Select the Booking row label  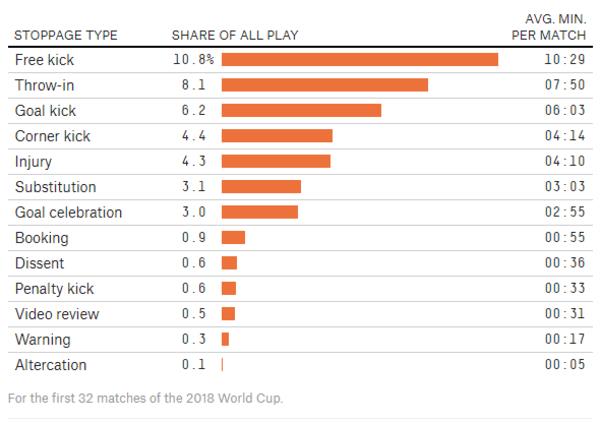(x=42, y=238)
